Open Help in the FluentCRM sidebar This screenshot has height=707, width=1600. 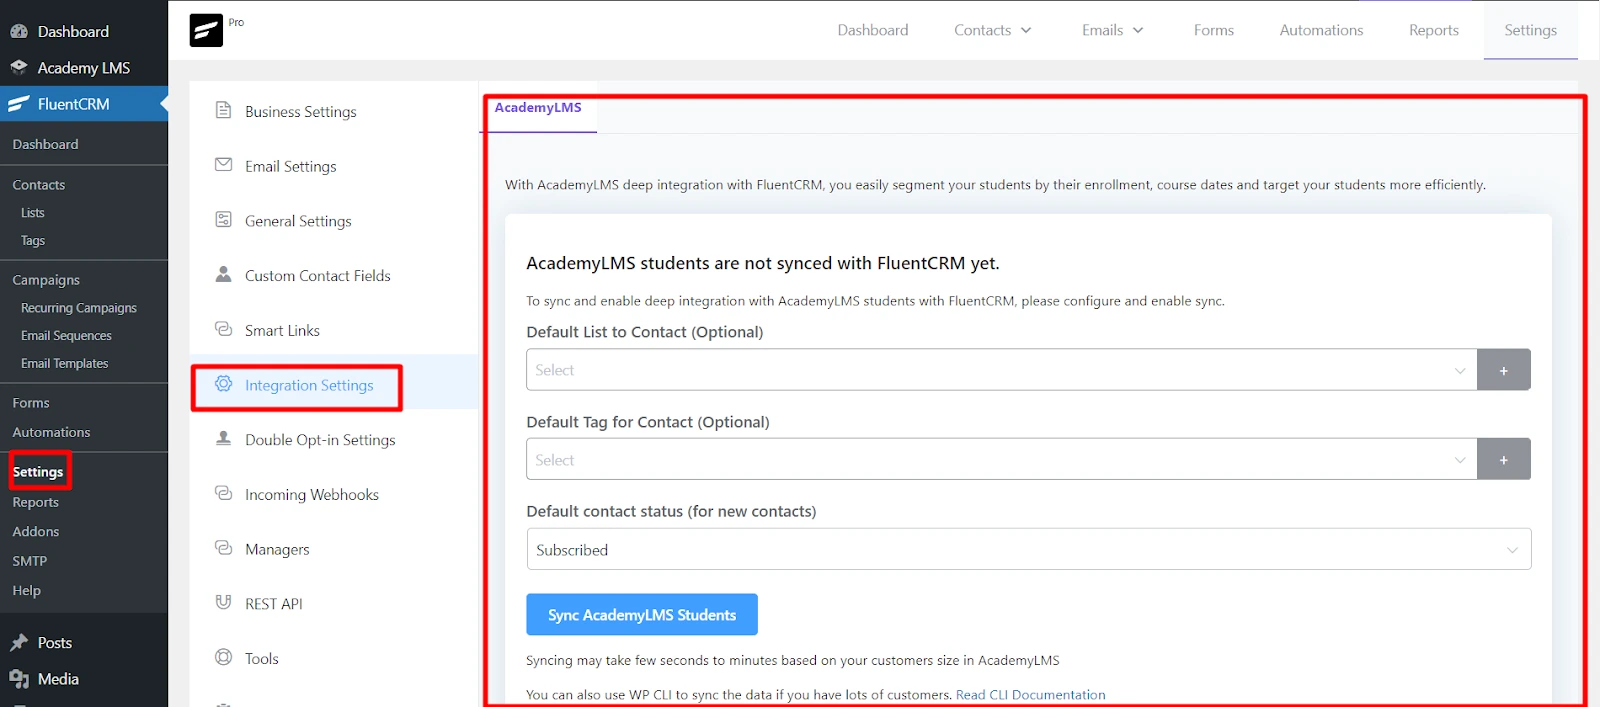point(27,590)
